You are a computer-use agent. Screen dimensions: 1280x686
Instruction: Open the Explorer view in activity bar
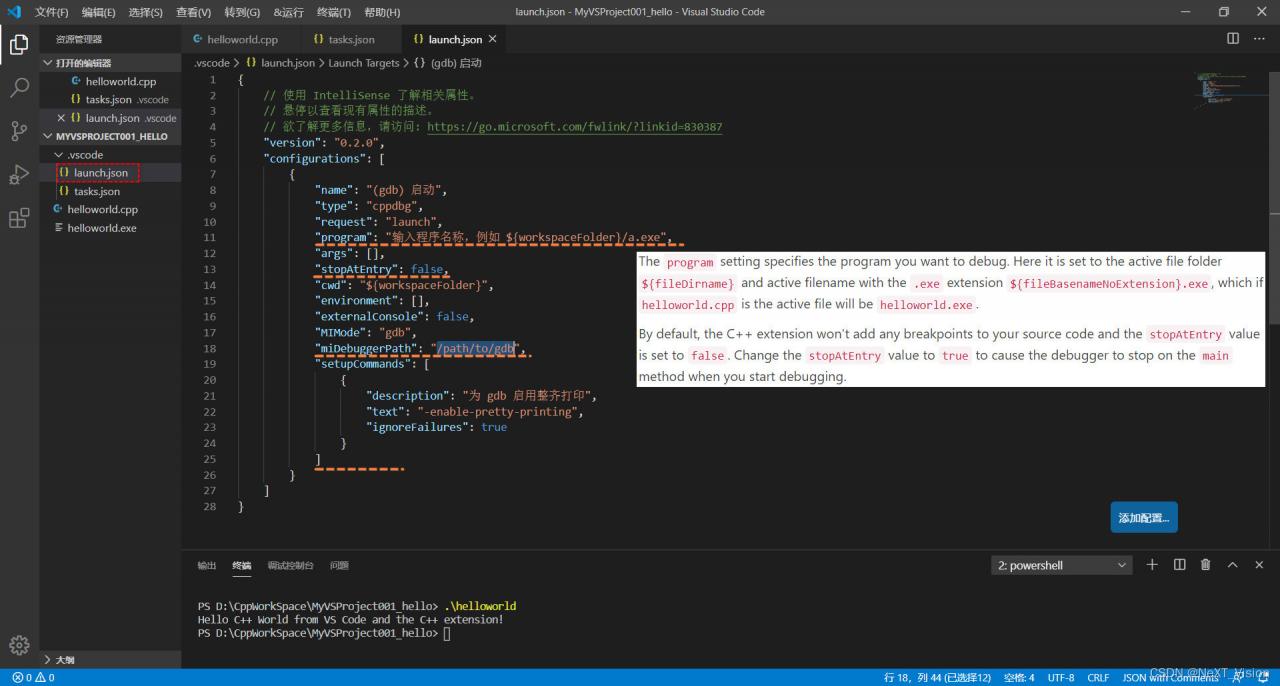click(x=19, y=44)
